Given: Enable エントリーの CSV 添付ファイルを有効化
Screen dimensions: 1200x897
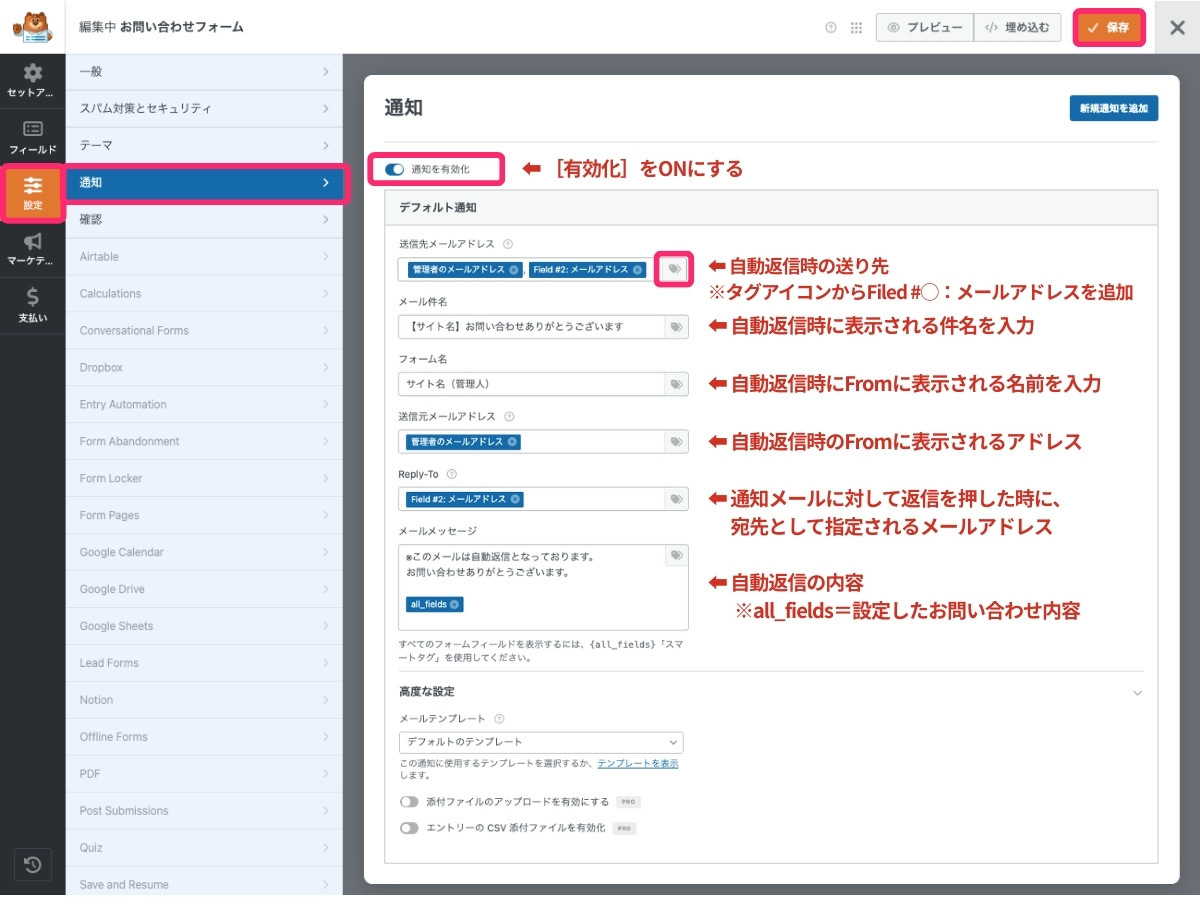Looking at the screenshot, I should click(x=409, y=828).
